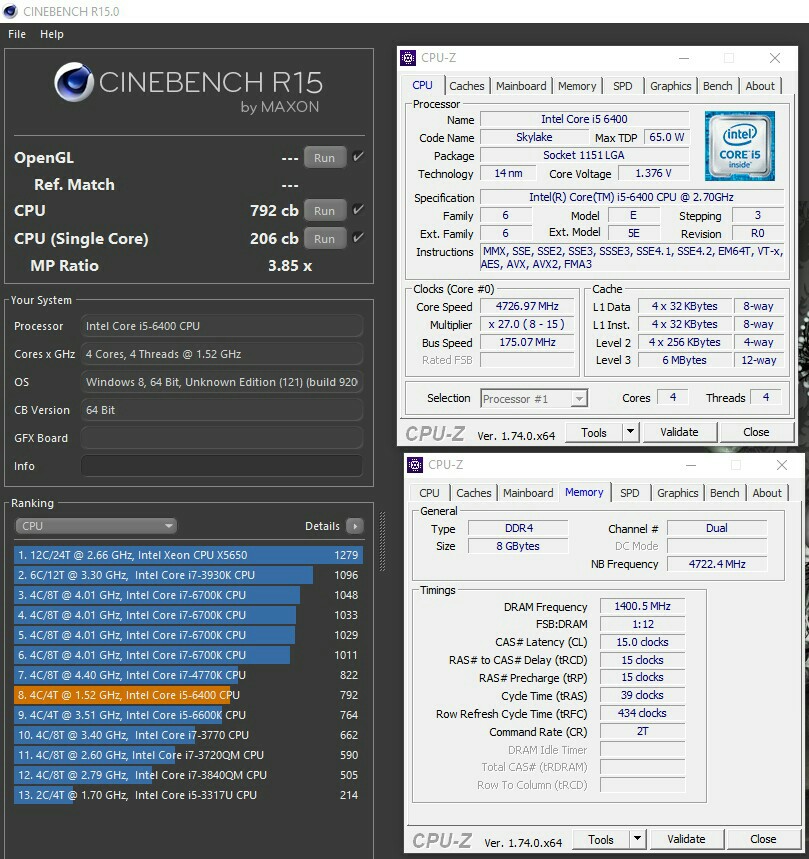Select CPU tab in upper CPU-Z window

pyautogui.click(x=422, y=85)
